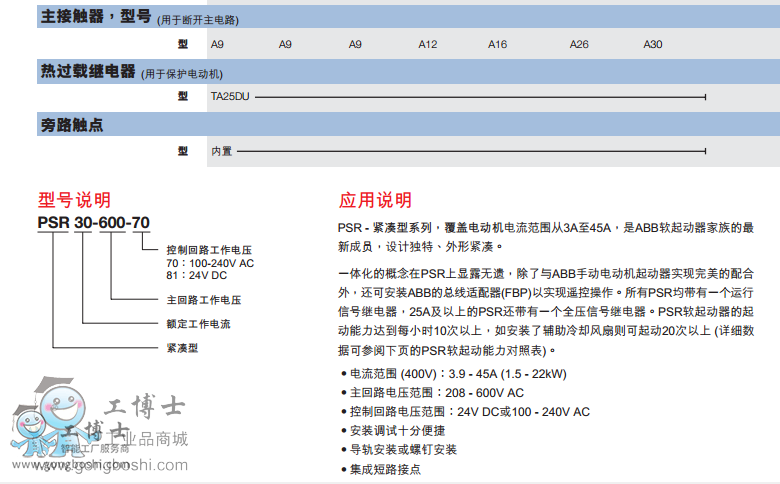780x484 pixels.
Task: Click the 额定工作电流 label
Action: [x=198, y=324]
